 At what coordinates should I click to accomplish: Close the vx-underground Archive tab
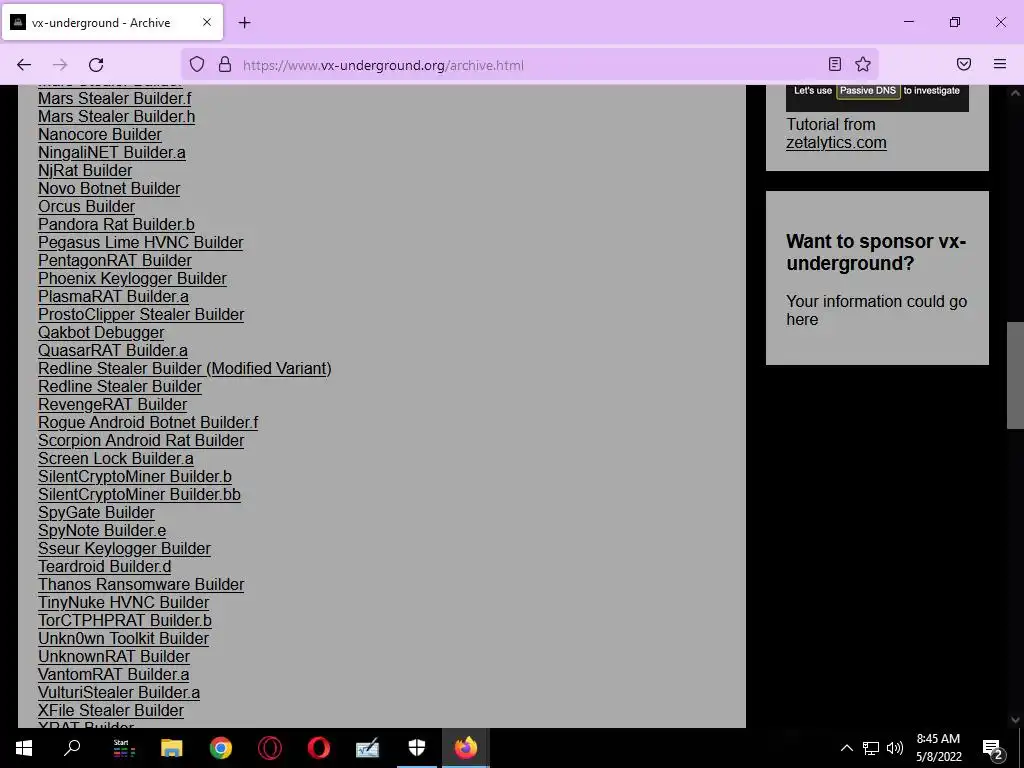tap(206, 22)
